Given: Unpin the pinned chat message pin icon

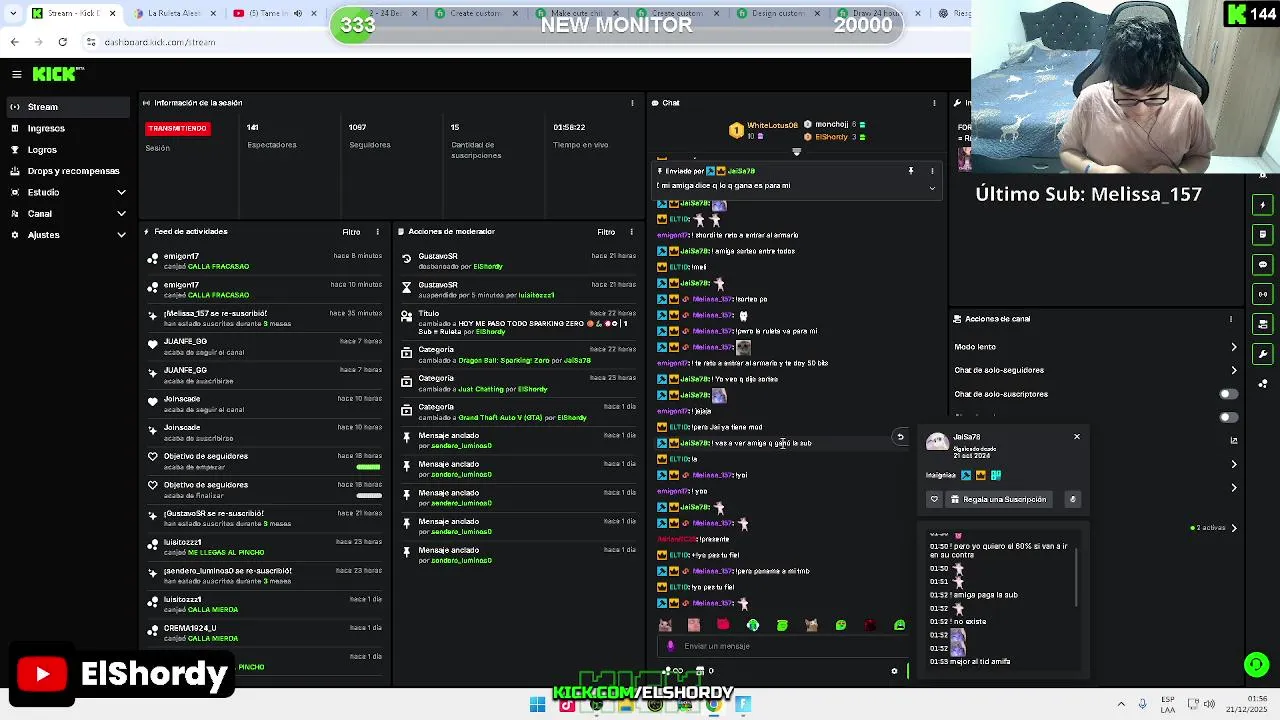Looking at the screenshot, I should click(x=910, y=171).
